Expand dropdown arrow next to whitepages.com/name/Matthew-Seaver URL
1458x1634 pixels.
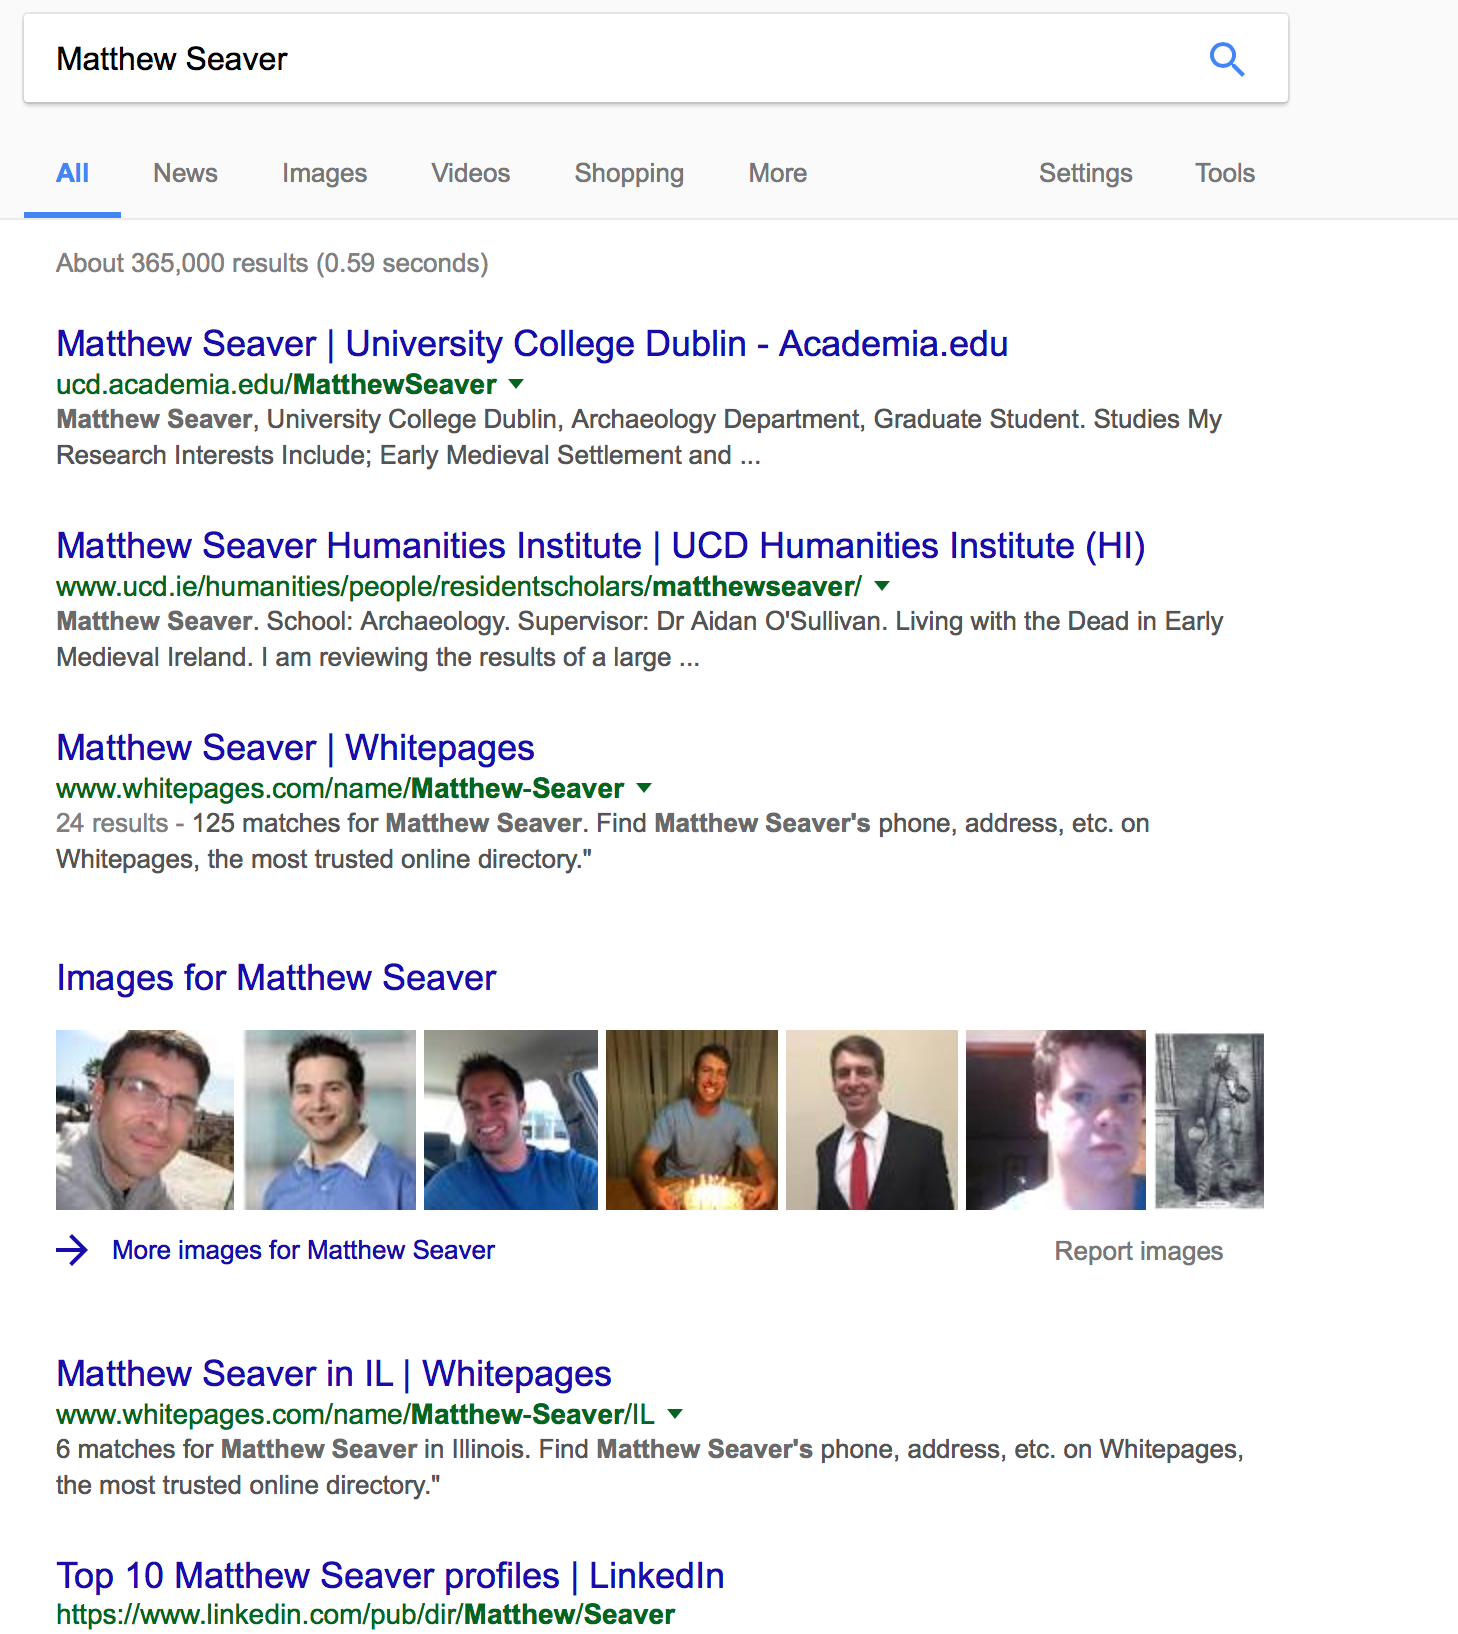[644, 788]
